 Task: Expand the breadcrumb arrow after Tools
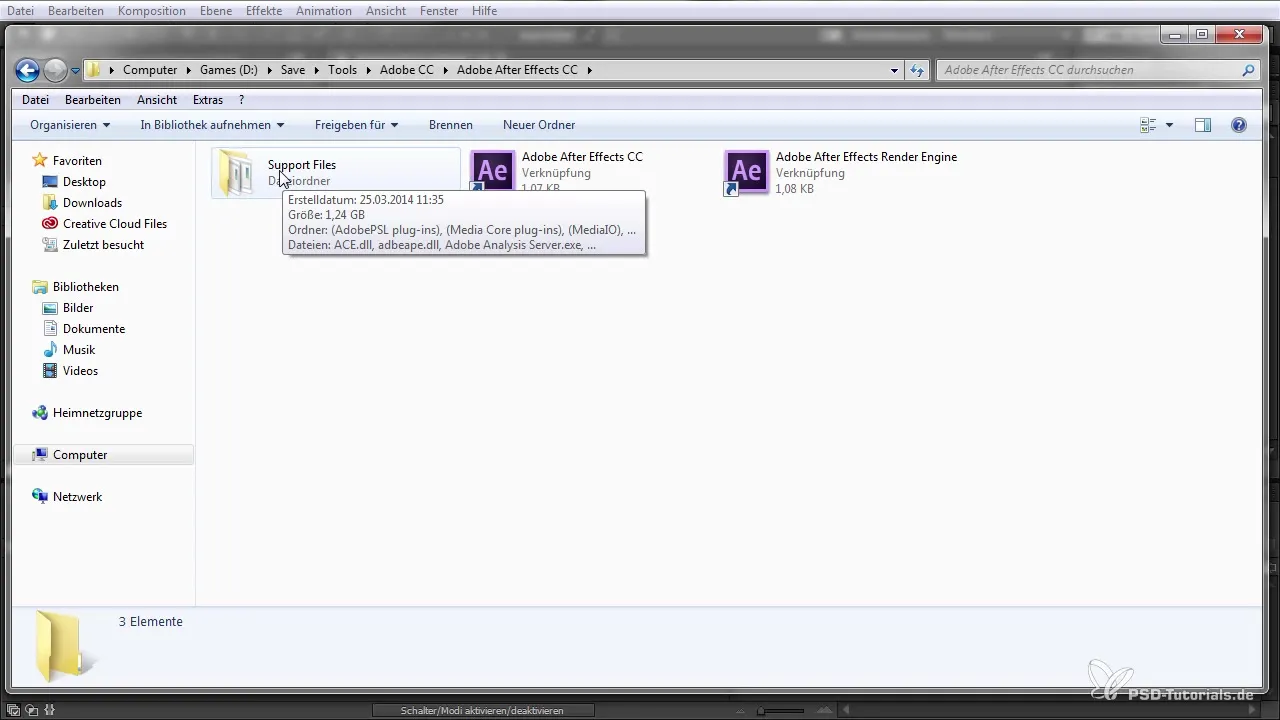click(369, 70)
